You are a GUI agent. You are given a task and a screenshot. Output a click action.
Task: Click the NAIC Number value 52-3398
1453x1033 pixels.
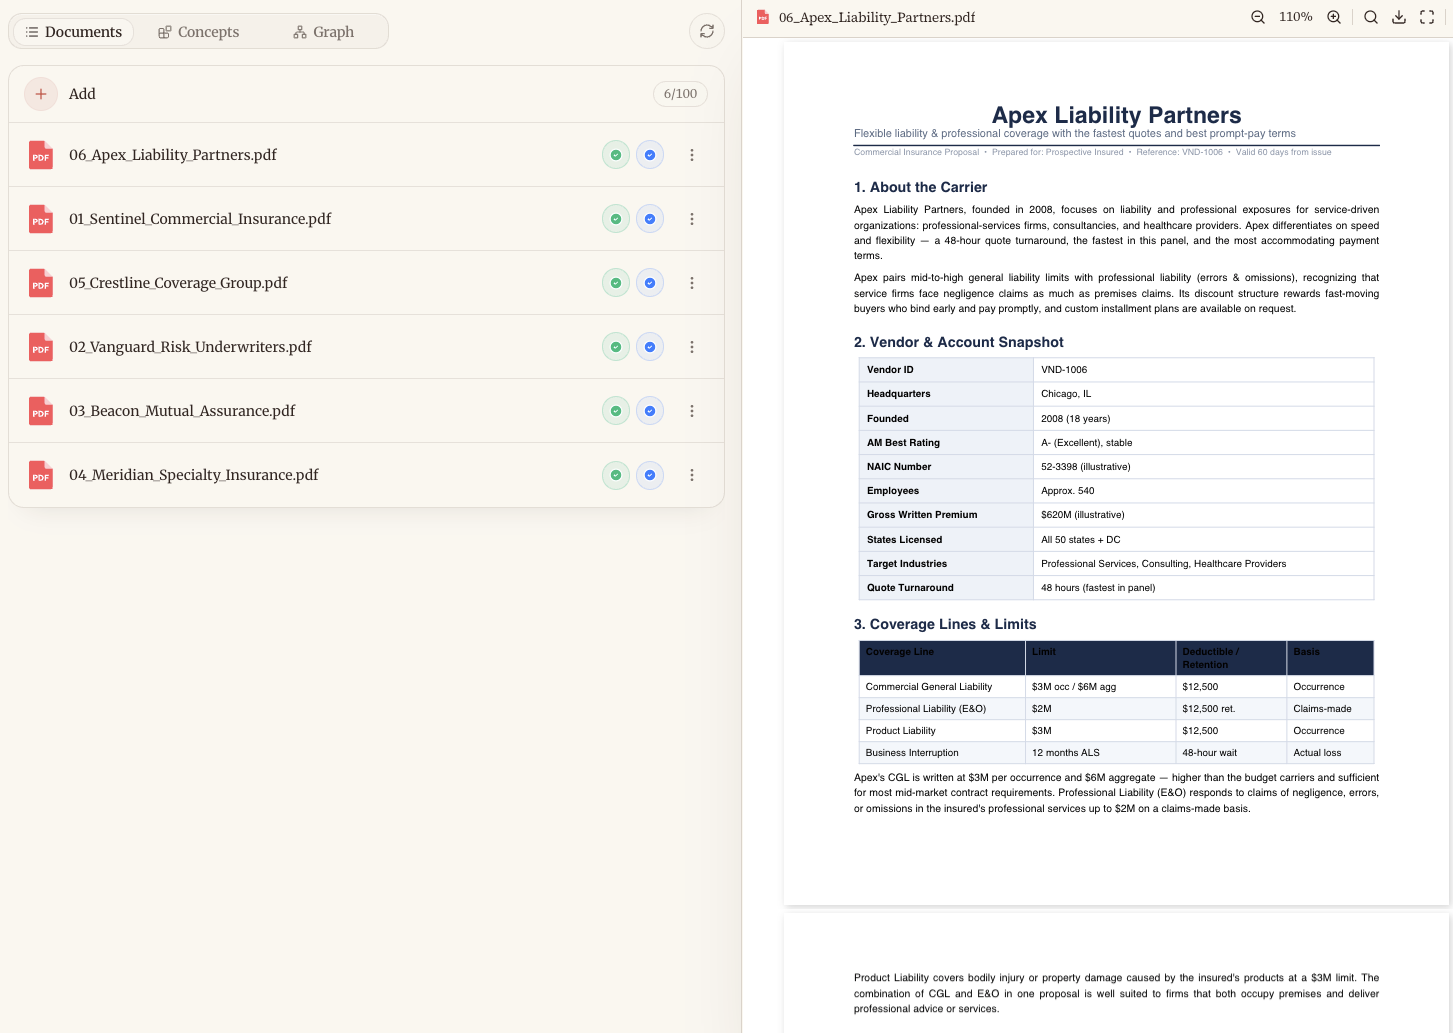(1086, 467)
